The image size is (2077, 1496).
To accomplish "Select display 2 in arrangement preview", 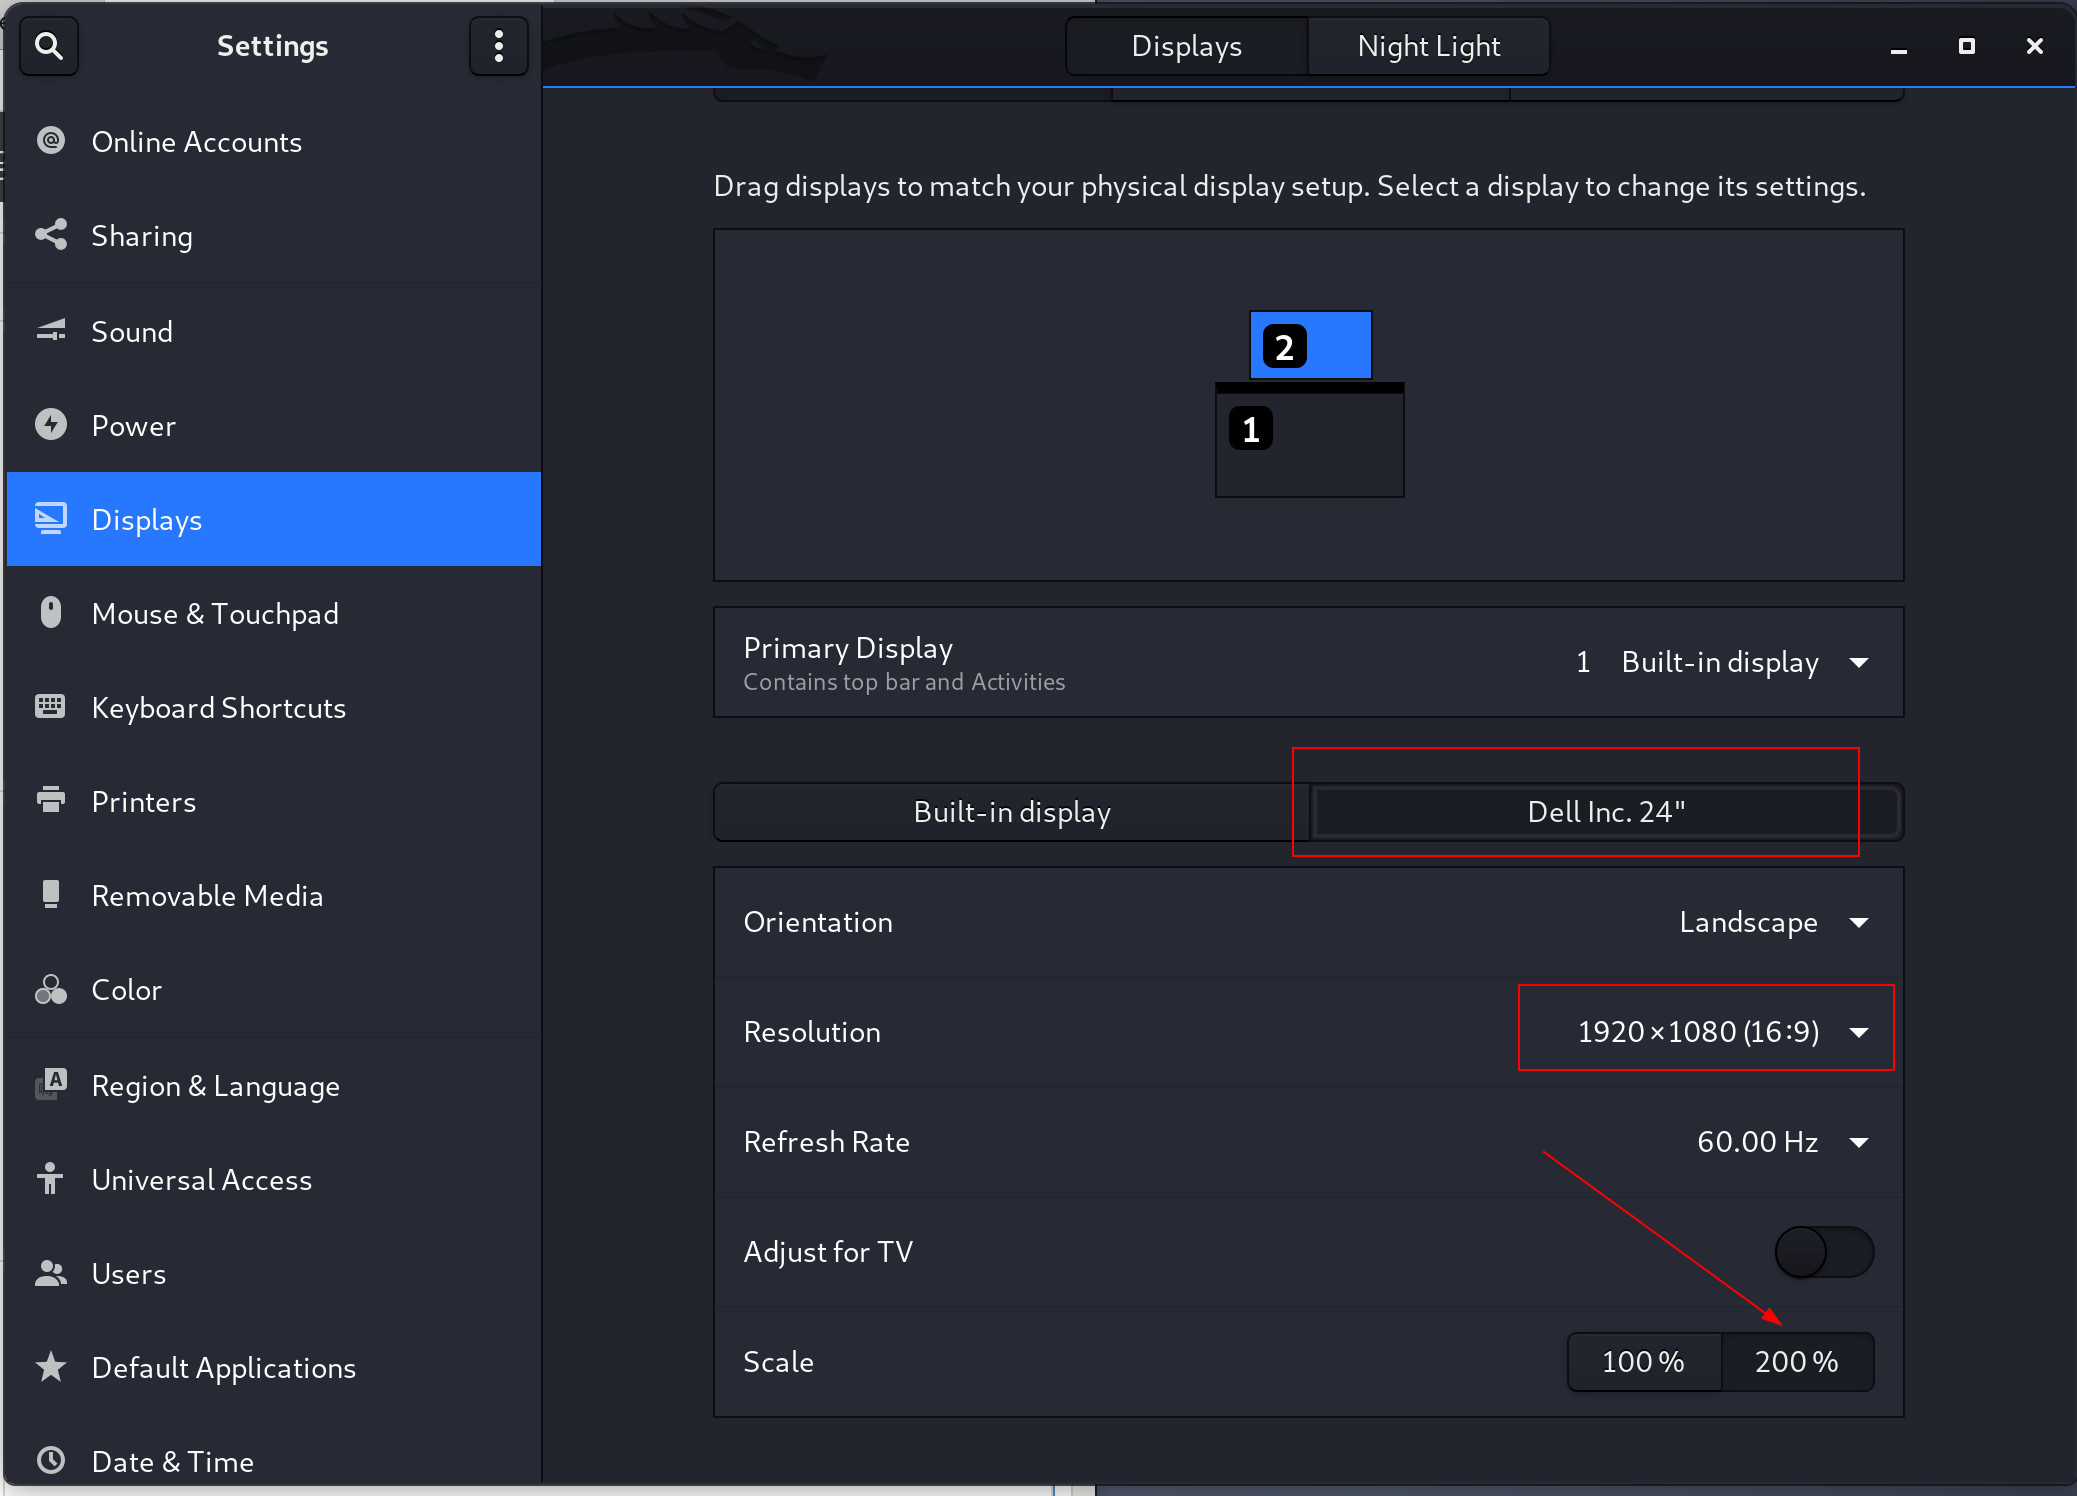I will [1310, 346].
